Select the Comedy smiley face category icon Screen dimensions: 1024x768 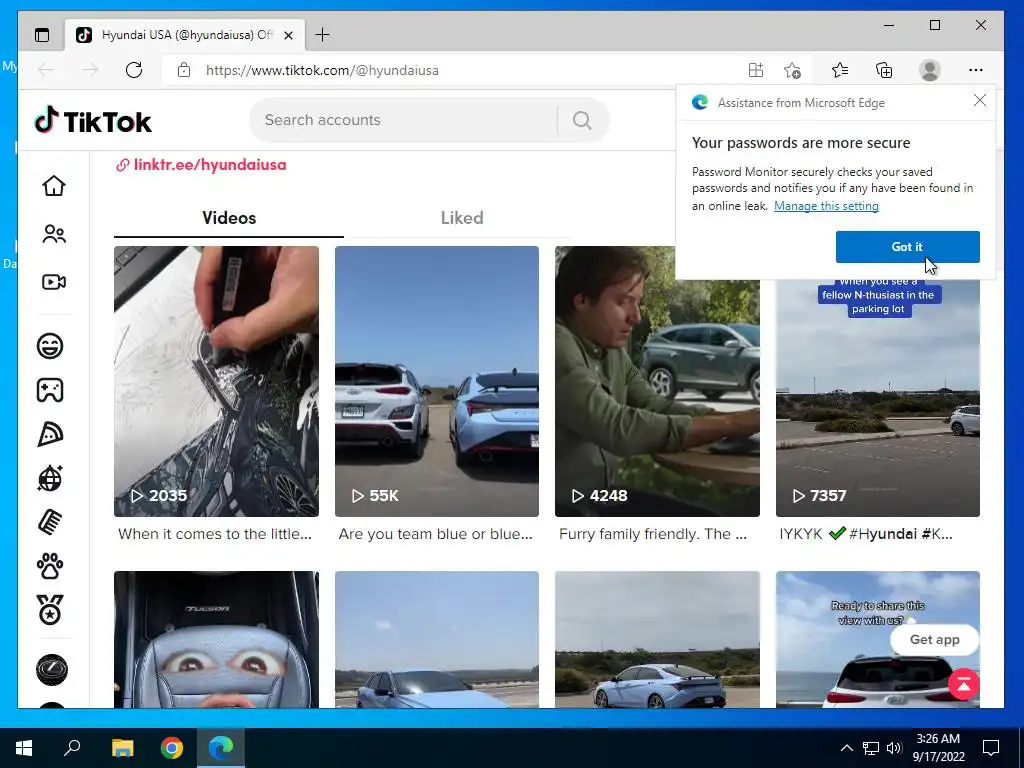pyautogui.click(x=50, y=345)
